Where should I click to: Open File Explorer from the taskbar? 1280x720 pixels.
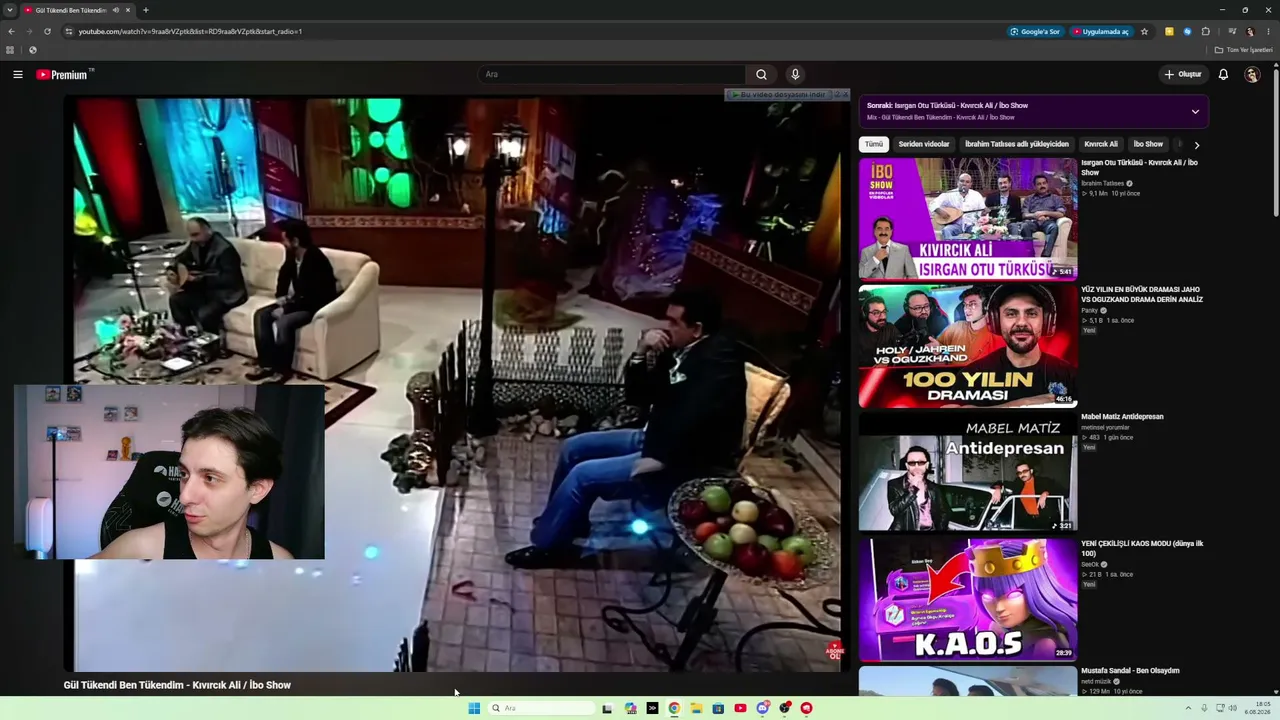[x=696, y=708]
